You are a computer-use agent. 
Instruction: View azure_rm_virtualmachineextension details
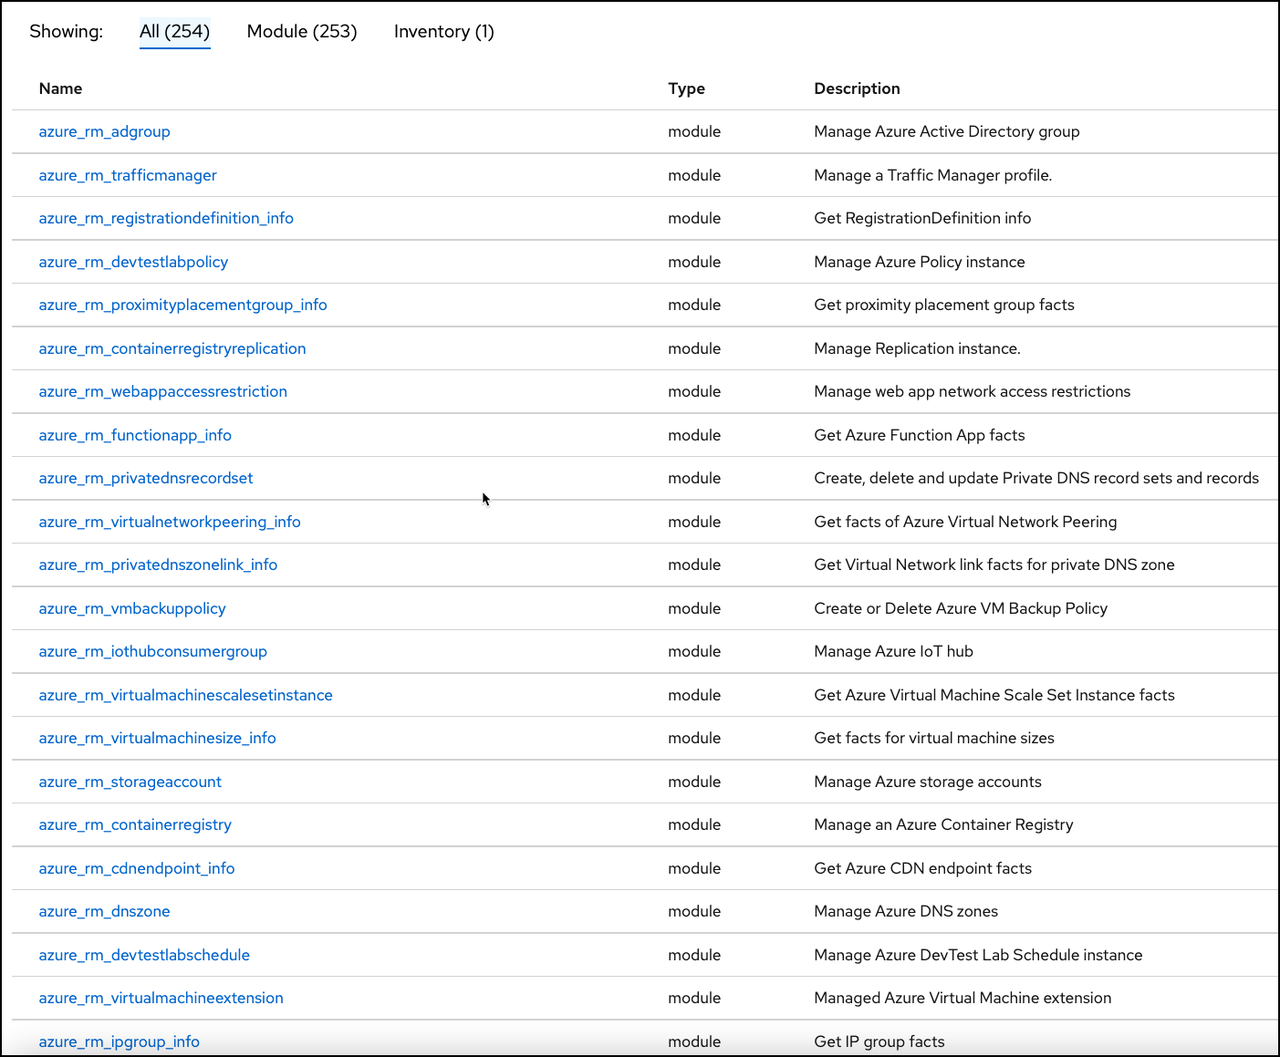click(161, 998)
